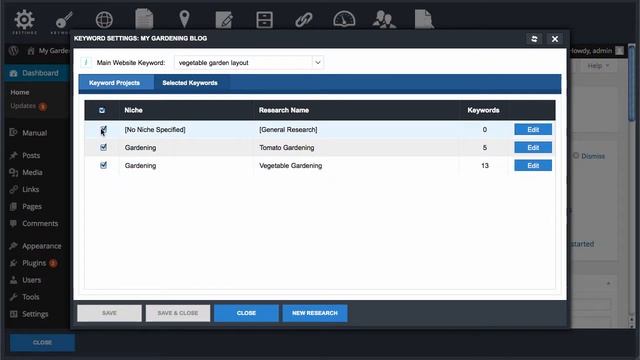The height and width of the screenshot is (360, 640).
Task: Click the [No Niche Specified] cell
Action: (155, 129)
